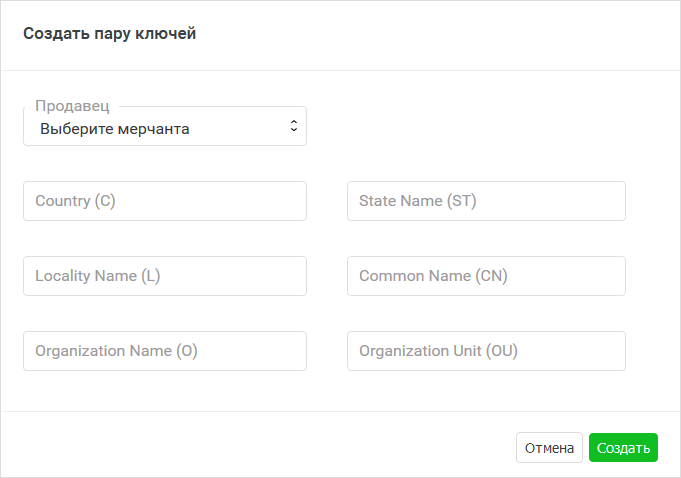Expand the merchant selection list
This screenshot has width=681, height=478.
coord(164,128)
